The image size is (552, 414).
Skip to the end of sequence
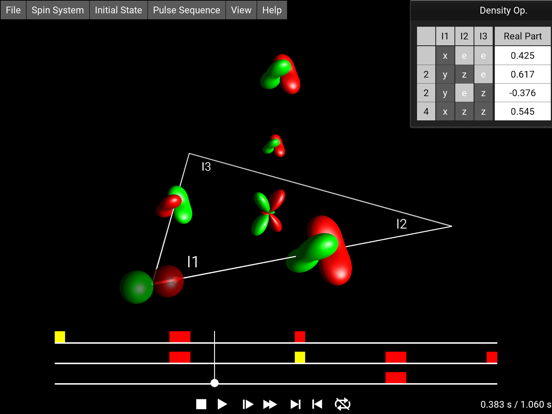click(x=295, y=404)
